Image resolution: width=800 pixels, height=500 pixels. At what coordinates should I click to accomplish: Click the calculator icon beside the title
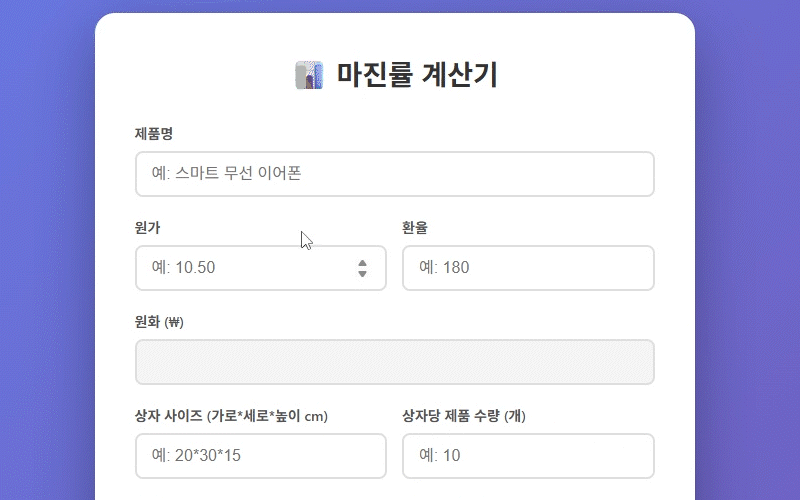309,75
